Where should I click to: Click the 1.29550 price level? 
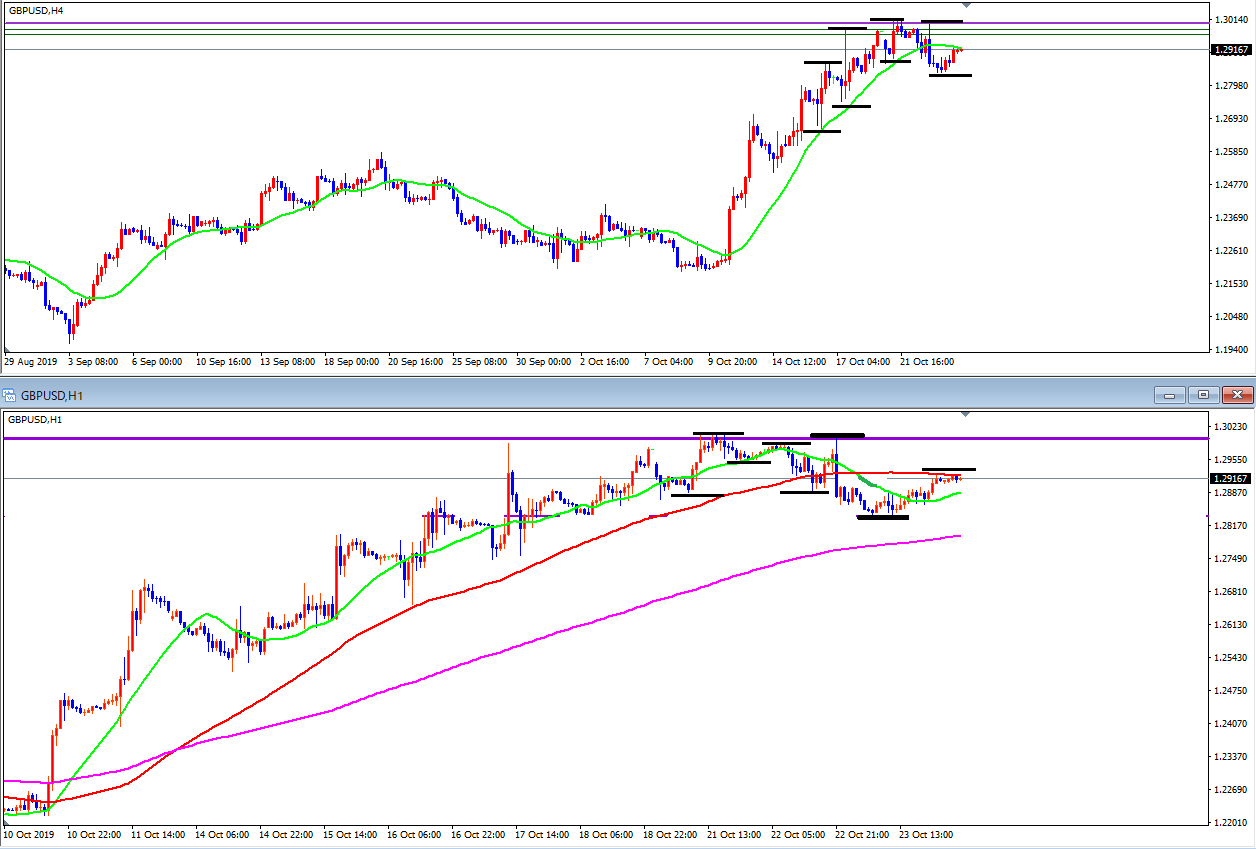point(1230,460)
